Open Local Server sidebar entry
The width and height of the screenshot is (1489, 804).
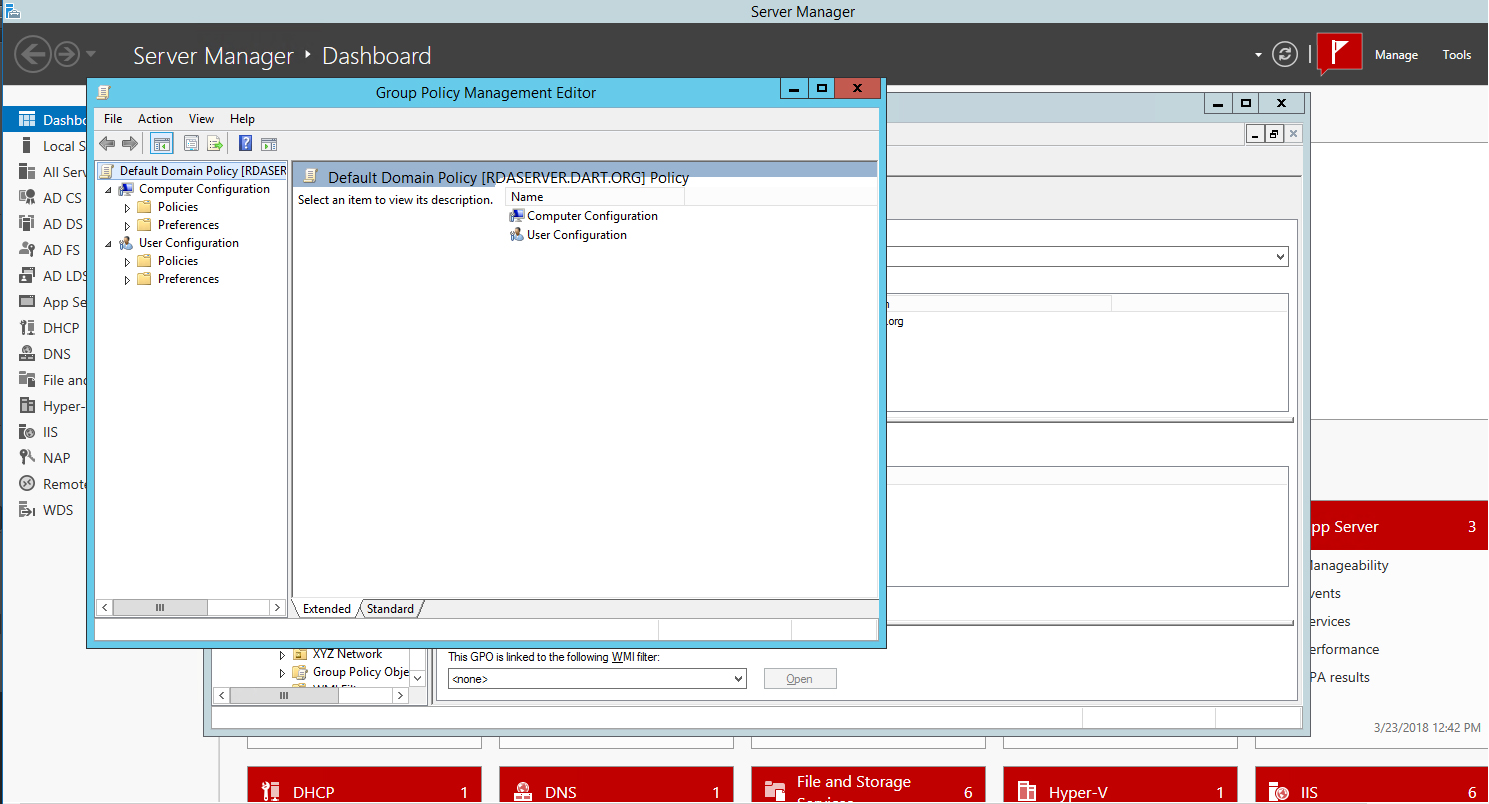point(53,146)
